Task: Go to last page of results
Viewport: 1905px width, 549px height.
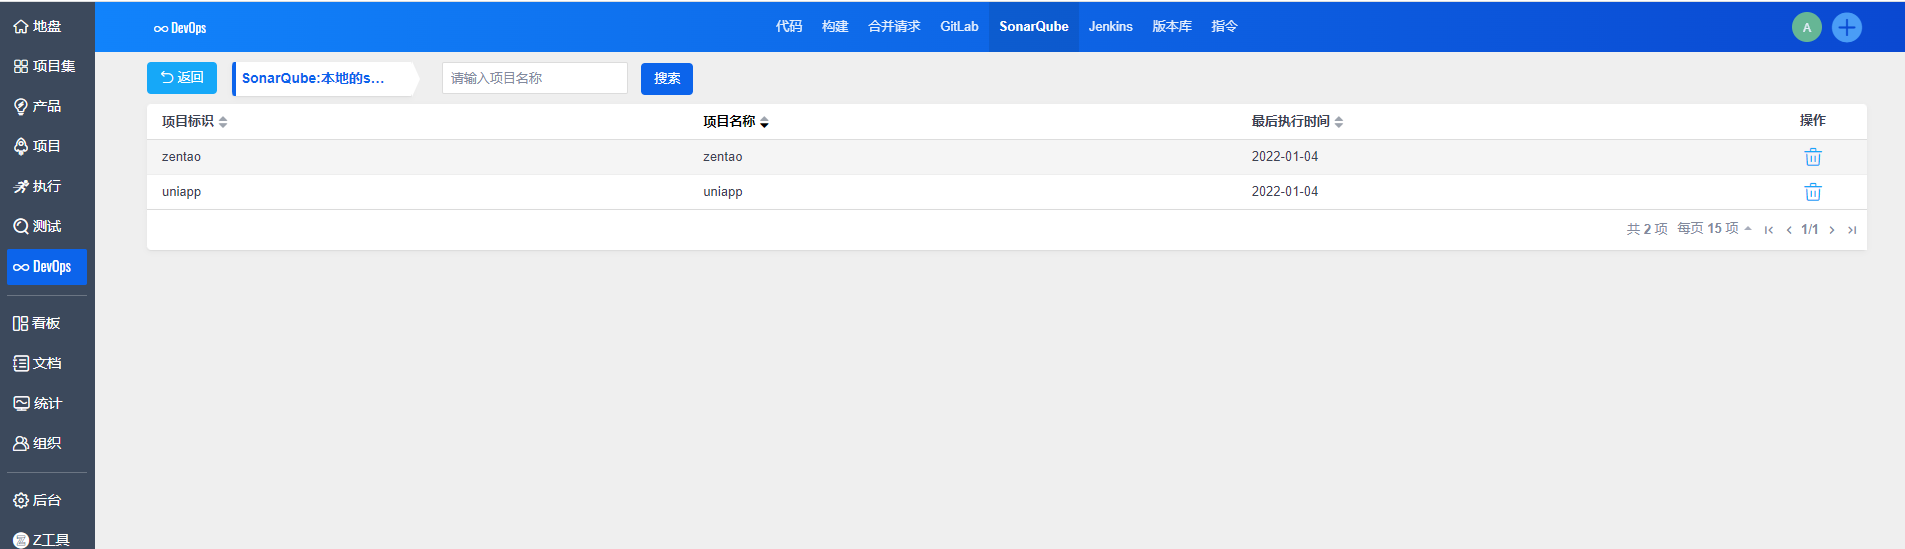Action: tap(1851, 230)
